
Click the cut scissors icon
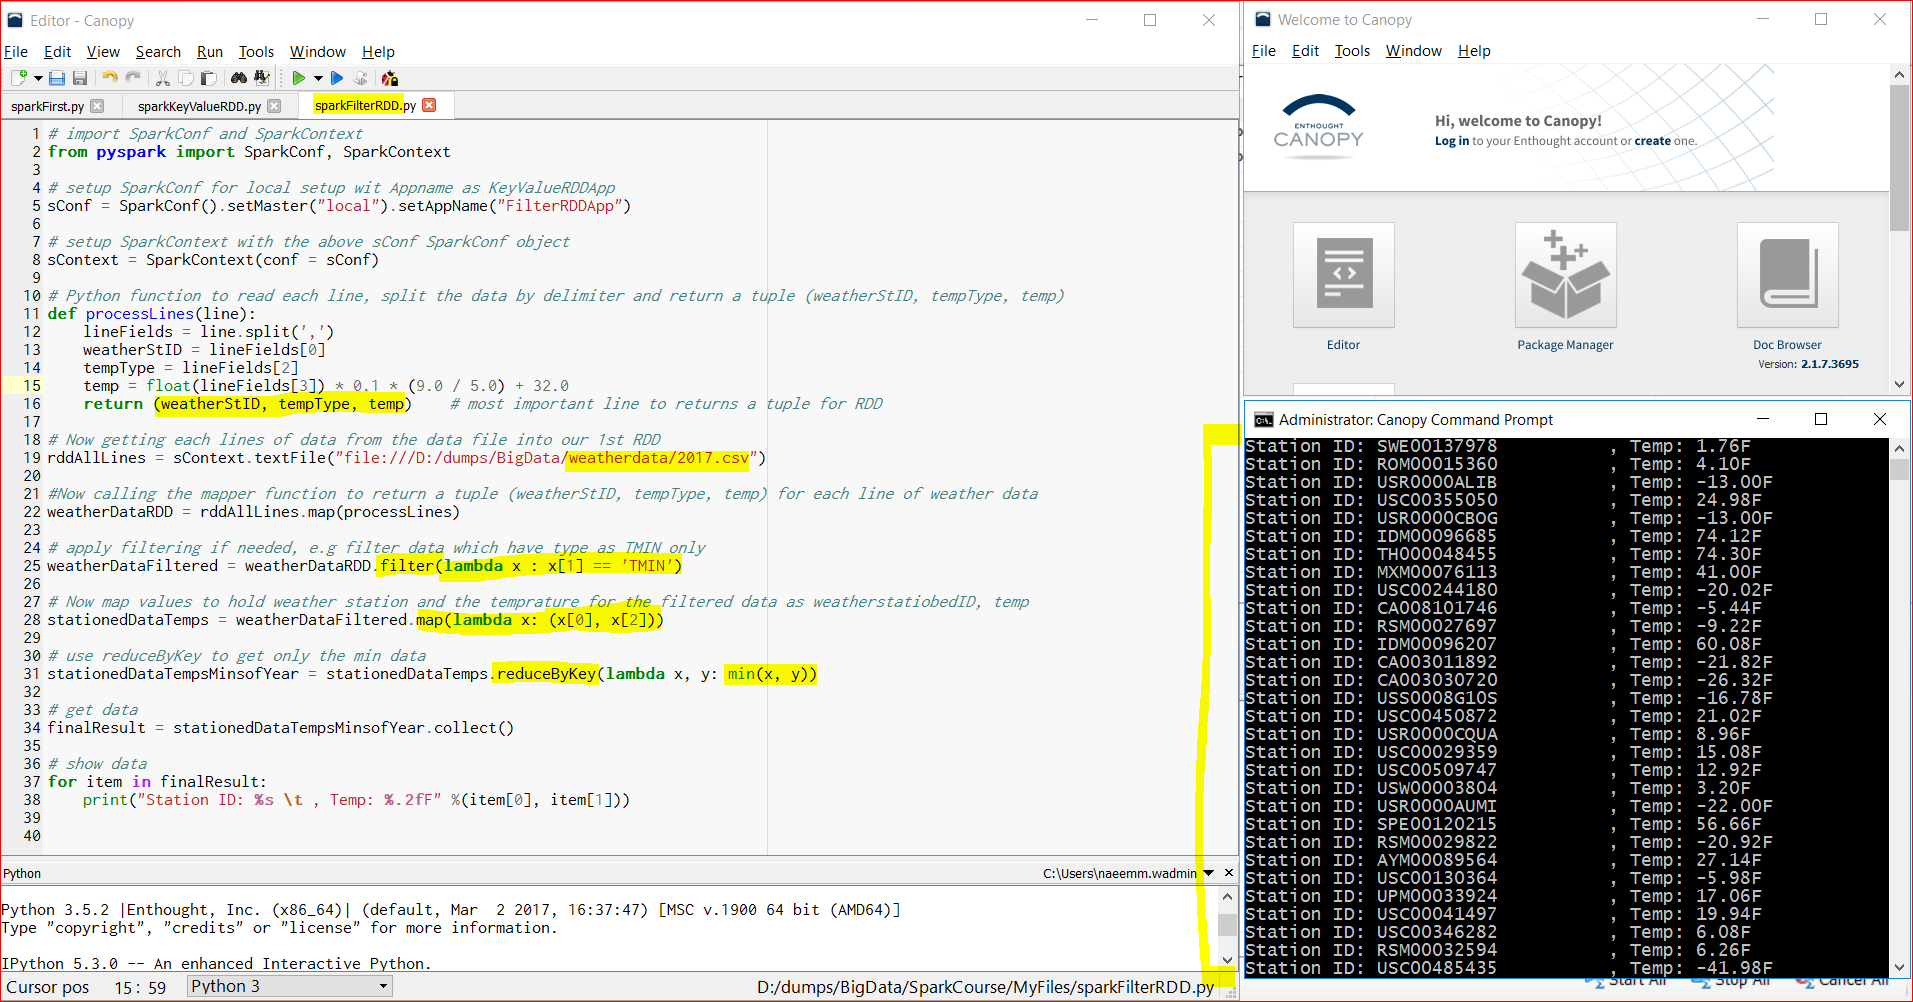163,78
